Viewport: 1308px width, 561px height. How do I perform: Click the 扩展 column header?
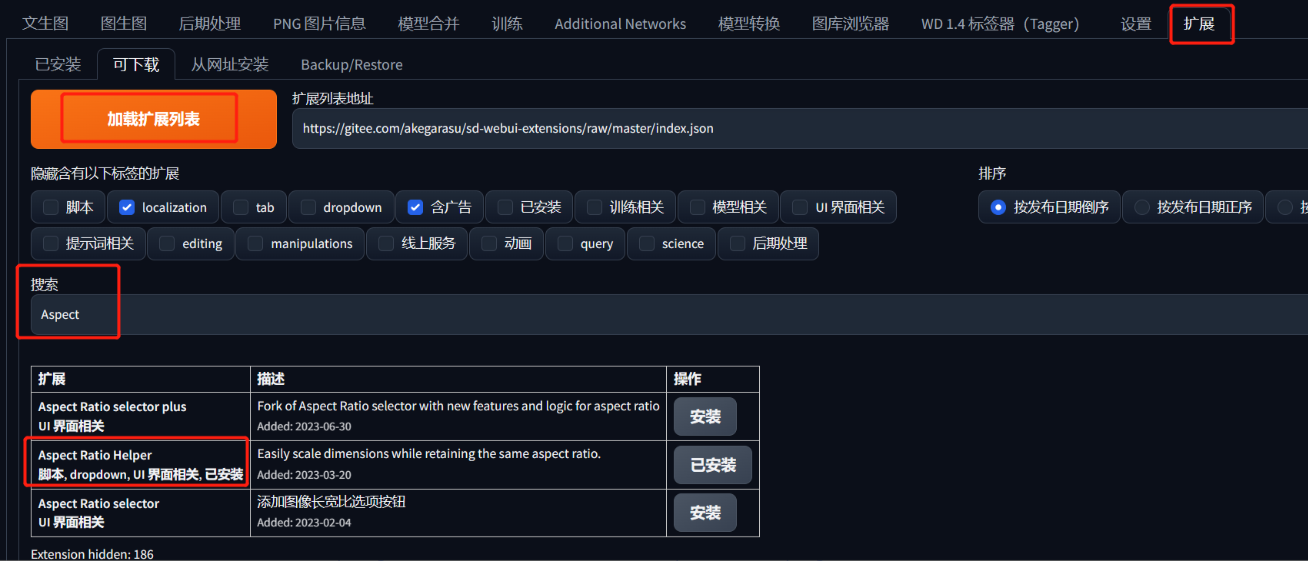point(51,379)
